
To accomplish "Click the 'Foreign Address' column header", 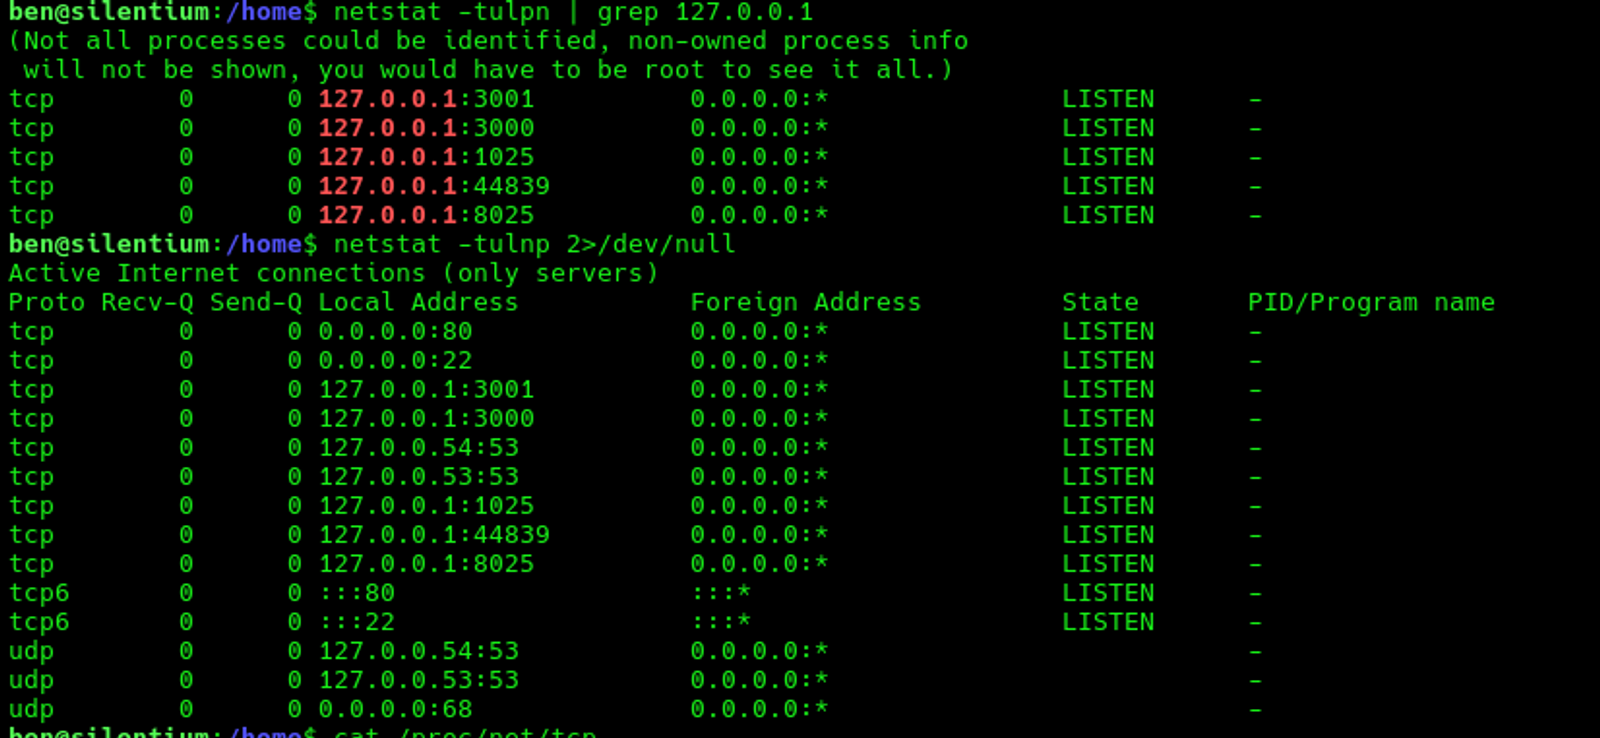I will (806, 302).
